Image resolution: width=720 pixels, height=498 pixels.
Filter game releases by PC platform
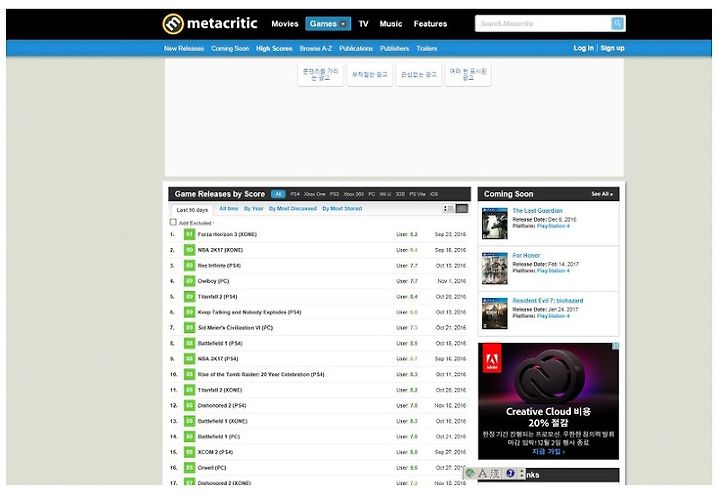tap(371, 194)
